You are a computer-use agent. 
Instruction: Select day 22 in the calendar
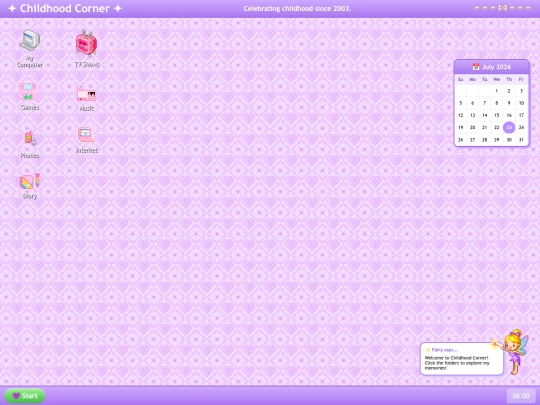point(497,127)
